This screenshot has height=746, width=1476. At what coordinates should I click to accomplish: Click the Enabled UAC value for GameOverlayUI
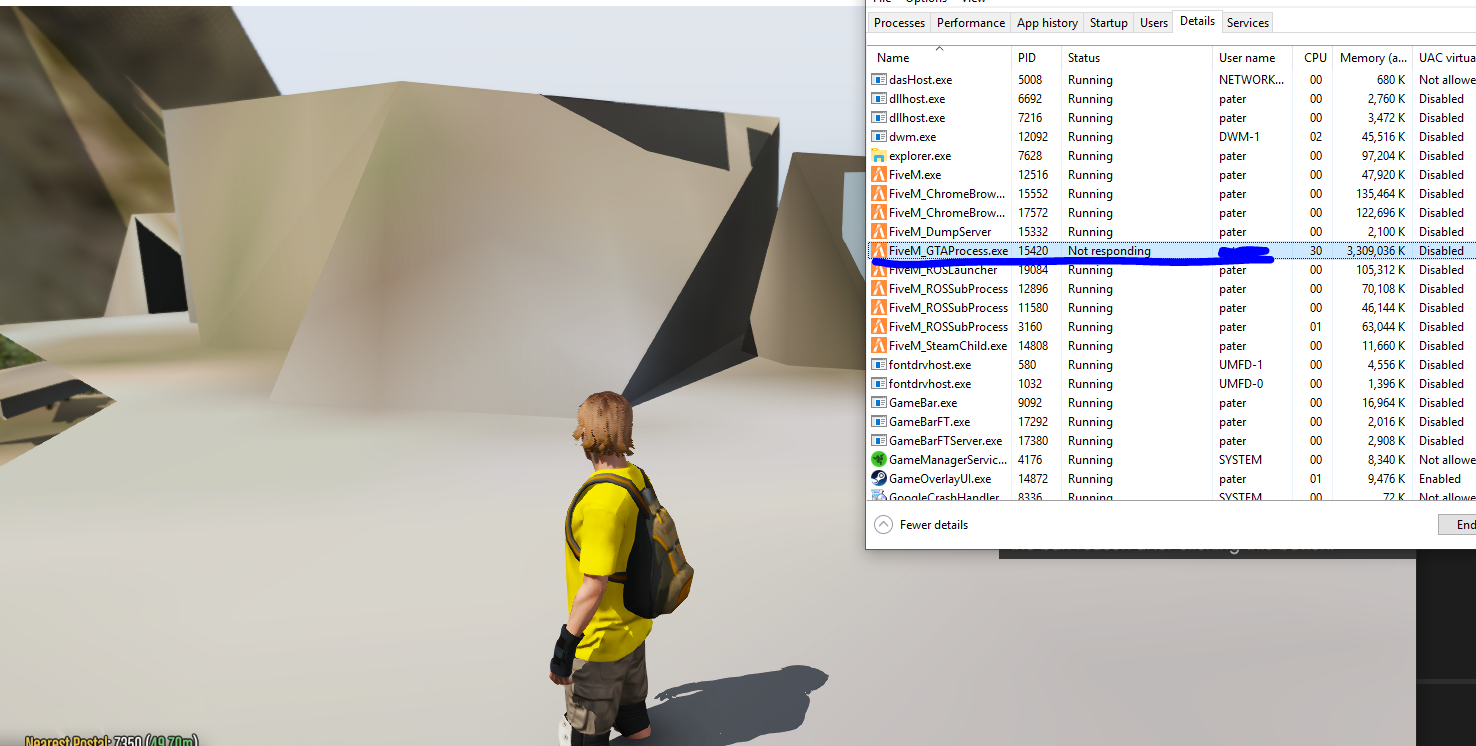point(1440,479)
